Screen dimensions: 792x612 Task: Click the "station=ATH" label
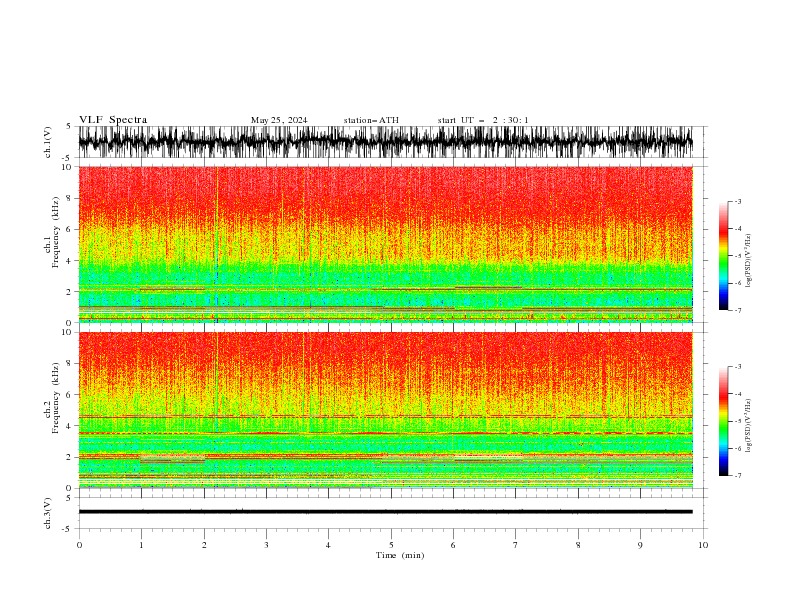371,120
